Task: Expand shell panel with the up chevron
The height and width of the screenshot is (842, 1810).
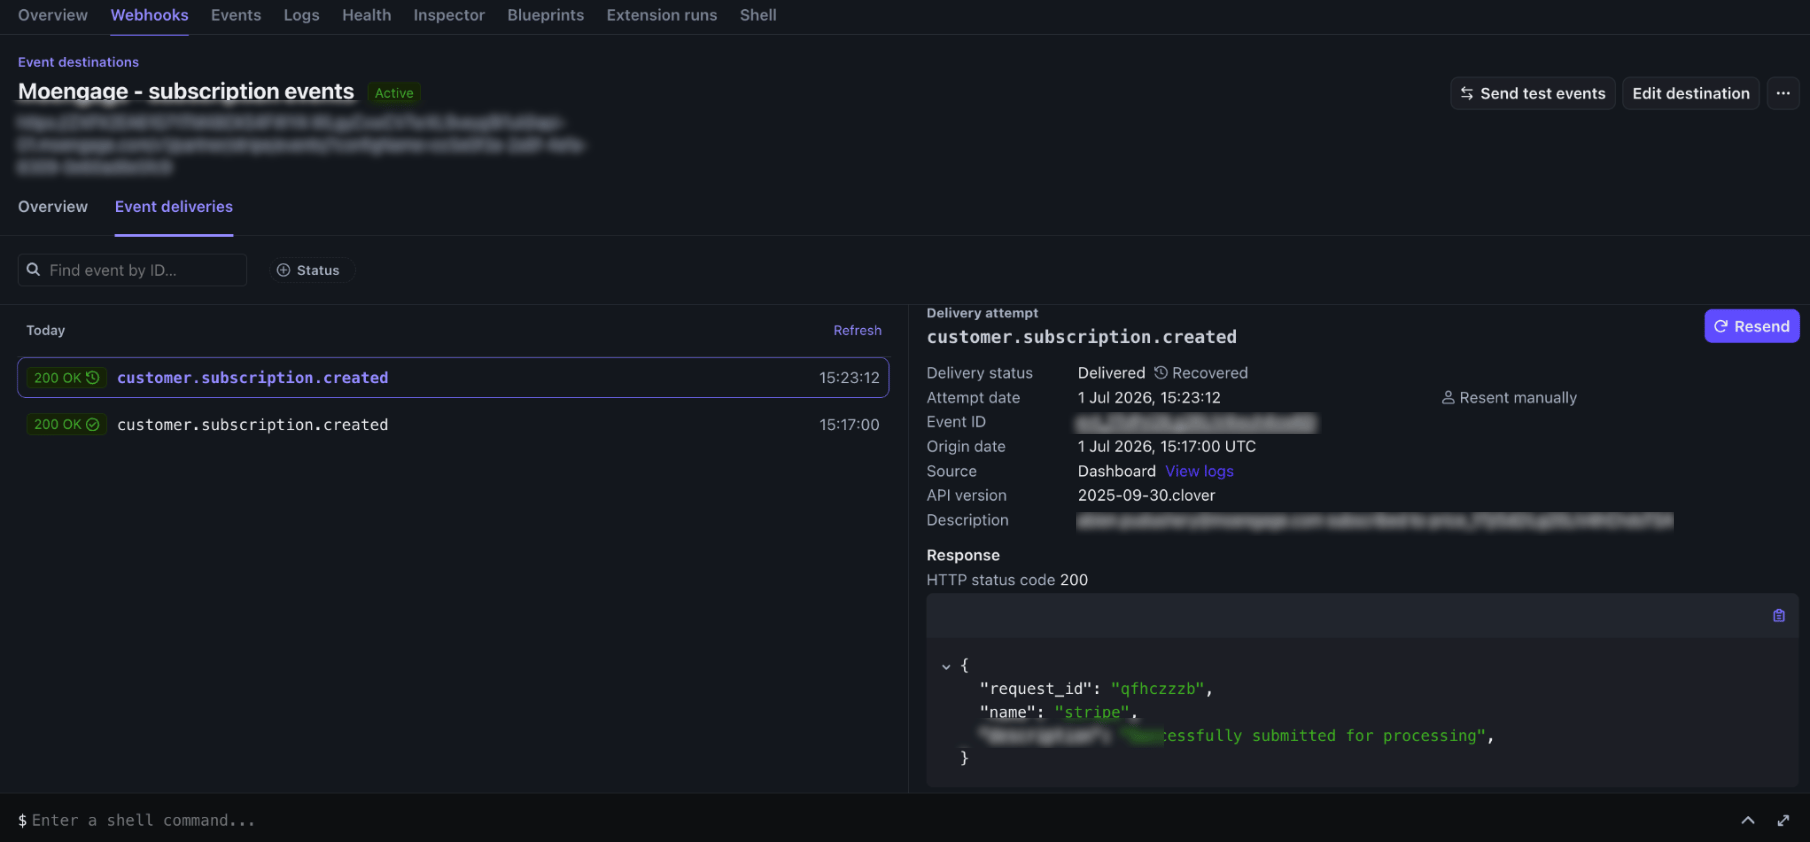Action: (x=1748, y=820)
